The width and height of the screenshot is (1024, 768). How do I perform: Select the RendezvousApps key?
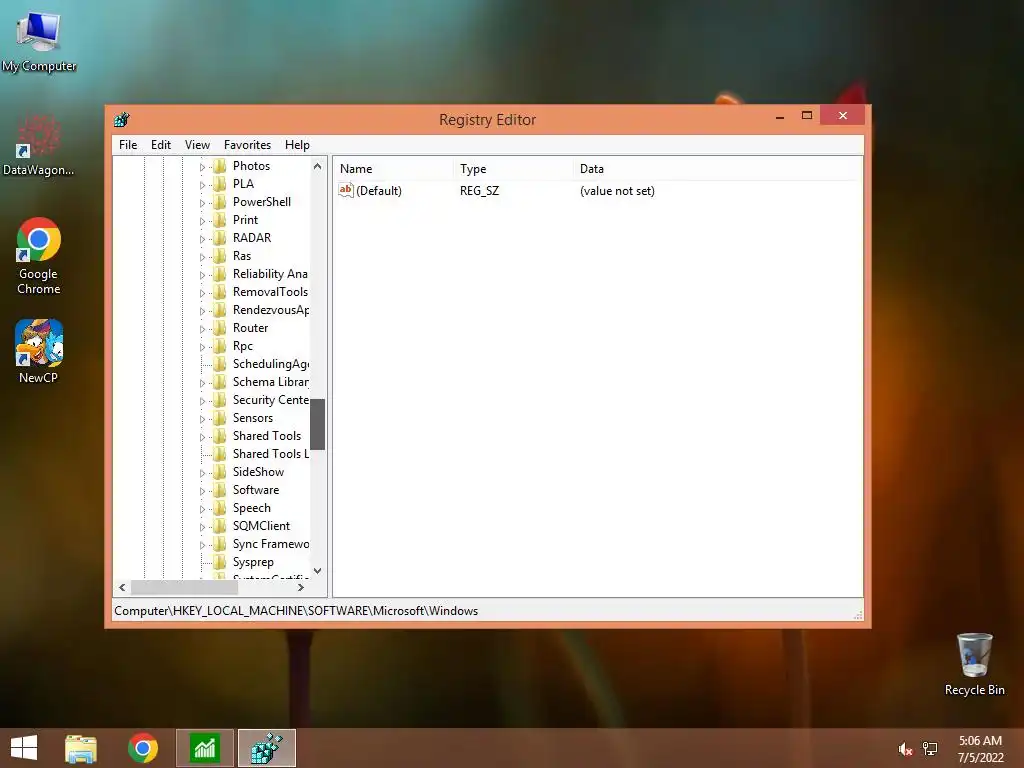click(270, 310)
